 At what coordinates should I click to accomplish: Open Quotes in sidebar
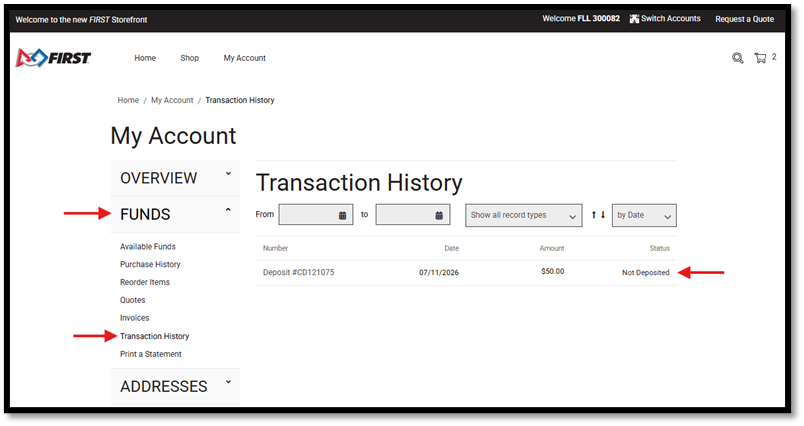point(133,300)
